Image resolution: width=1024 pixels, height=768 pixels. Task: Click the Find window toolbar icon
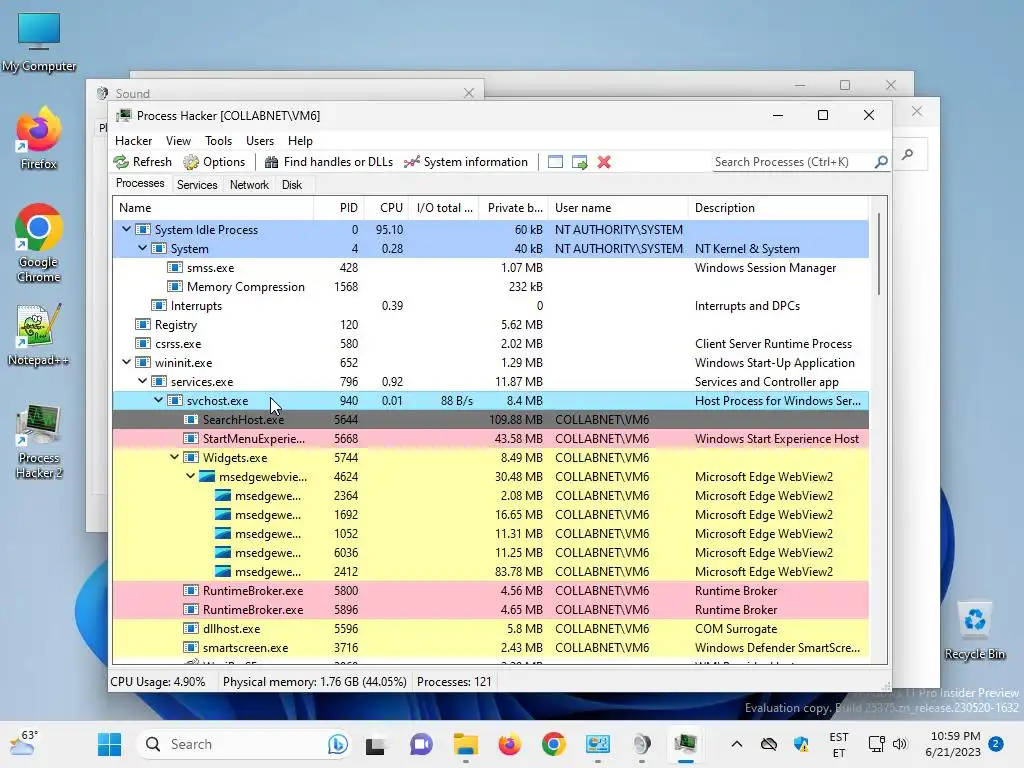[555, 162]
